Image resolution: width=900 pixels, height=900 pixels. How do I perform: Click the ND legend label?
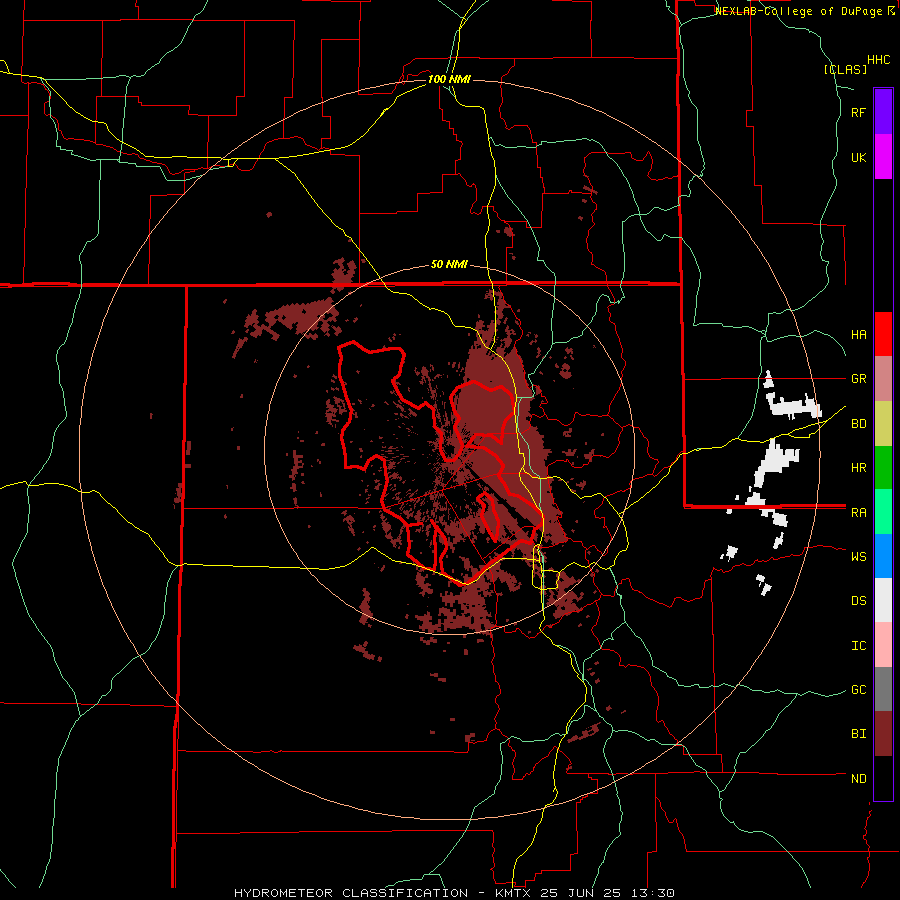pyautogui.click(x=858, y=778)
